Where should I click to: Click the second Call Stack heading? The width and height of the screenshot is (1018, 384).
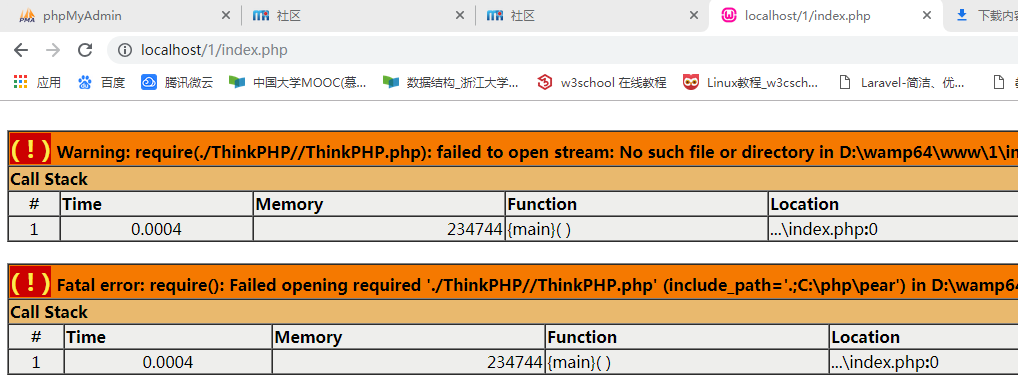[49, 313]
